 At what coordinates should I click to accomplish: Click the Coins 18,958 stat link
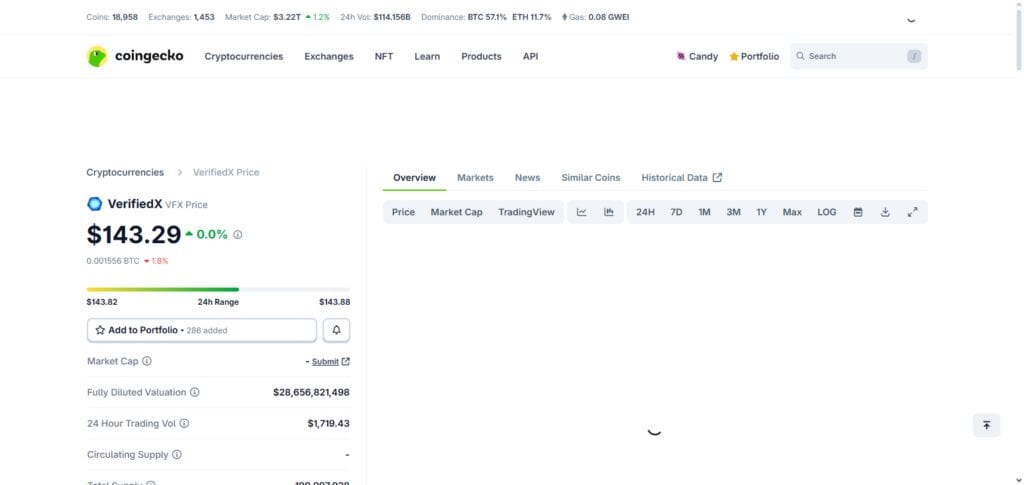click(x=112, y=17)
